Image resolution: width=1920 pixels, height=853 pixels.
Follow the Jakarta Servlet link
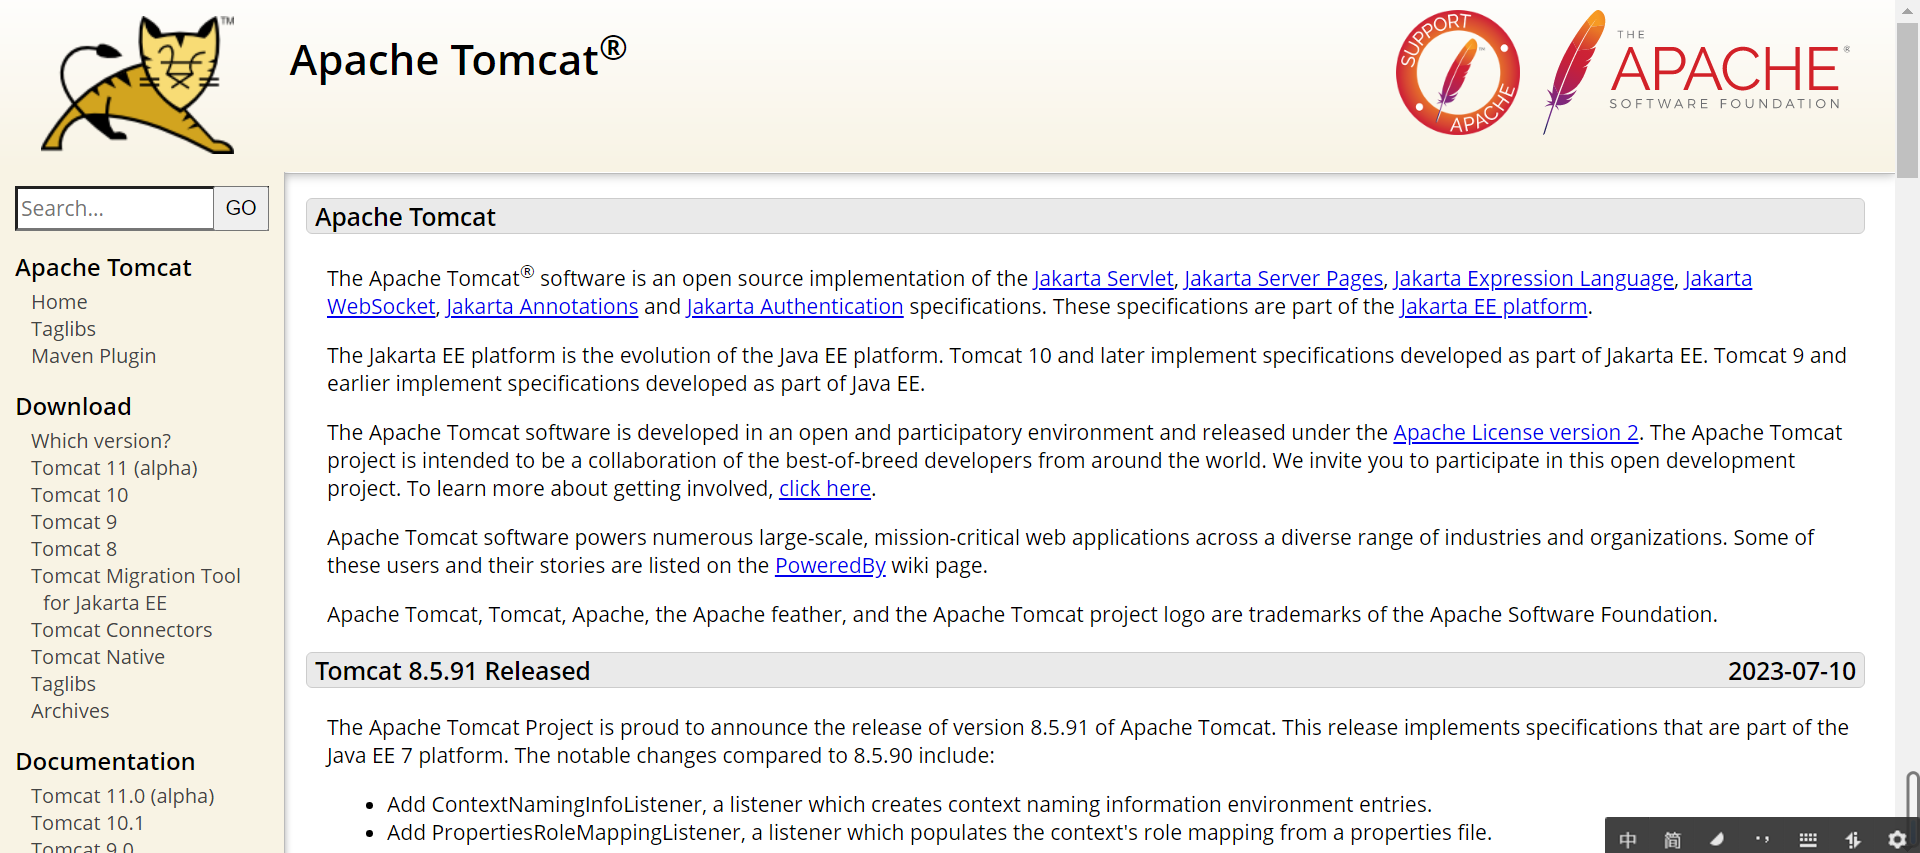(1103, 278)
